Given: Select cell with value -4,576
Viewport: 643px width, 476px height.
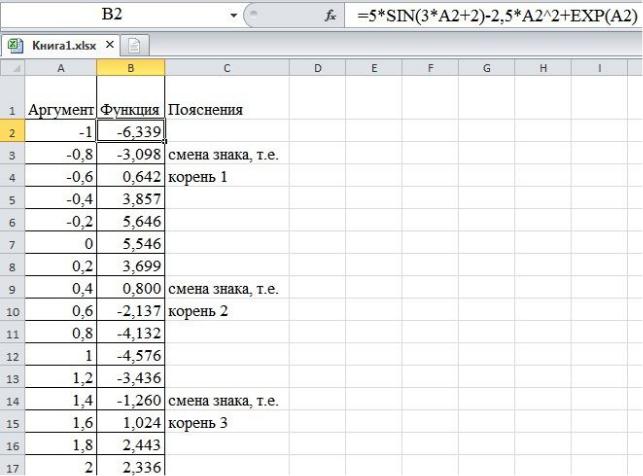Looking at the screenshot, I should [131, 355].
